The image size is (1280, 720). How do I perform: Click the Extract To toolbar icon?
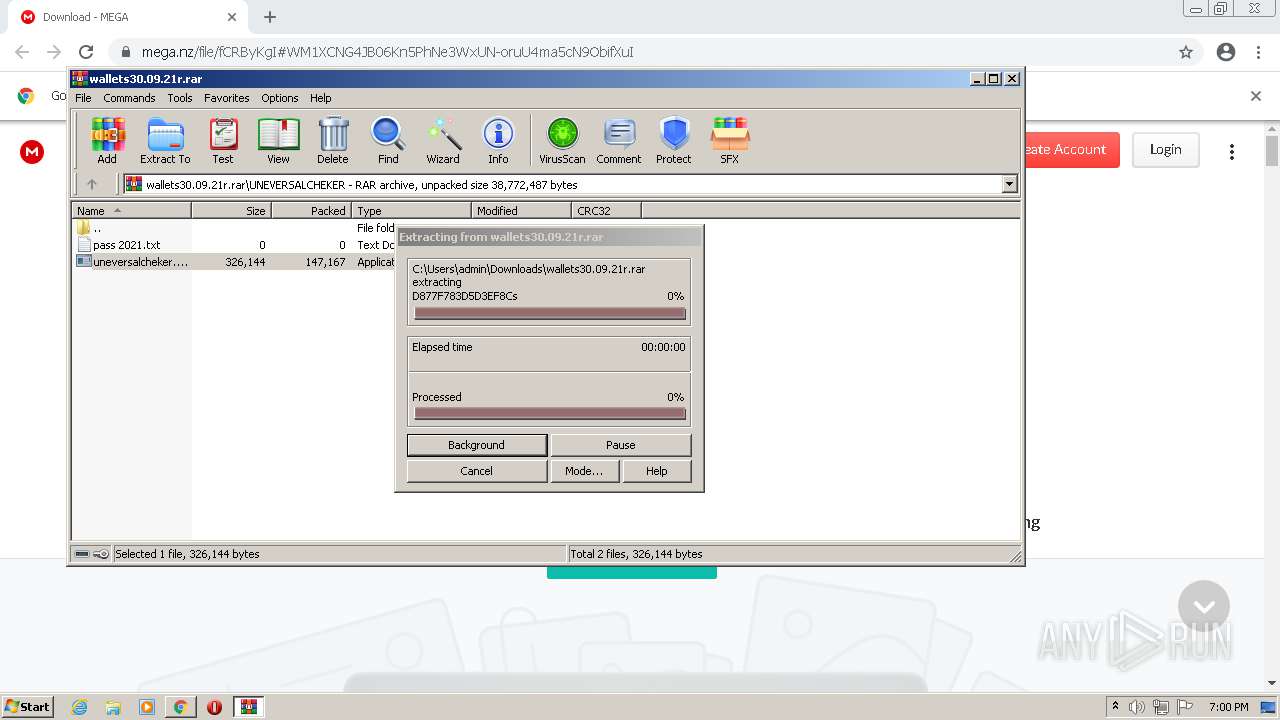click(x=165, y=140)
